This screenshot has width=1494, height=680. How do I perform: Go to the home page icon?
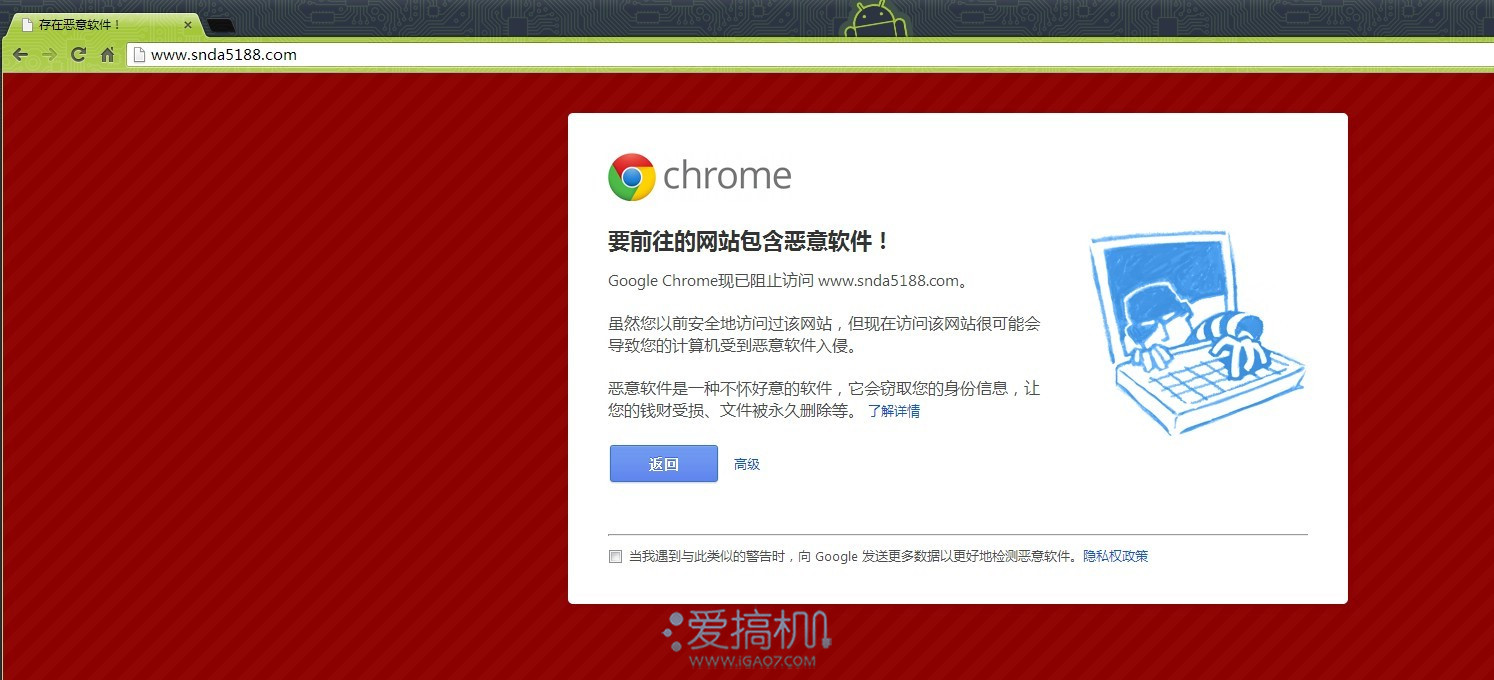[x=107, y=54]
